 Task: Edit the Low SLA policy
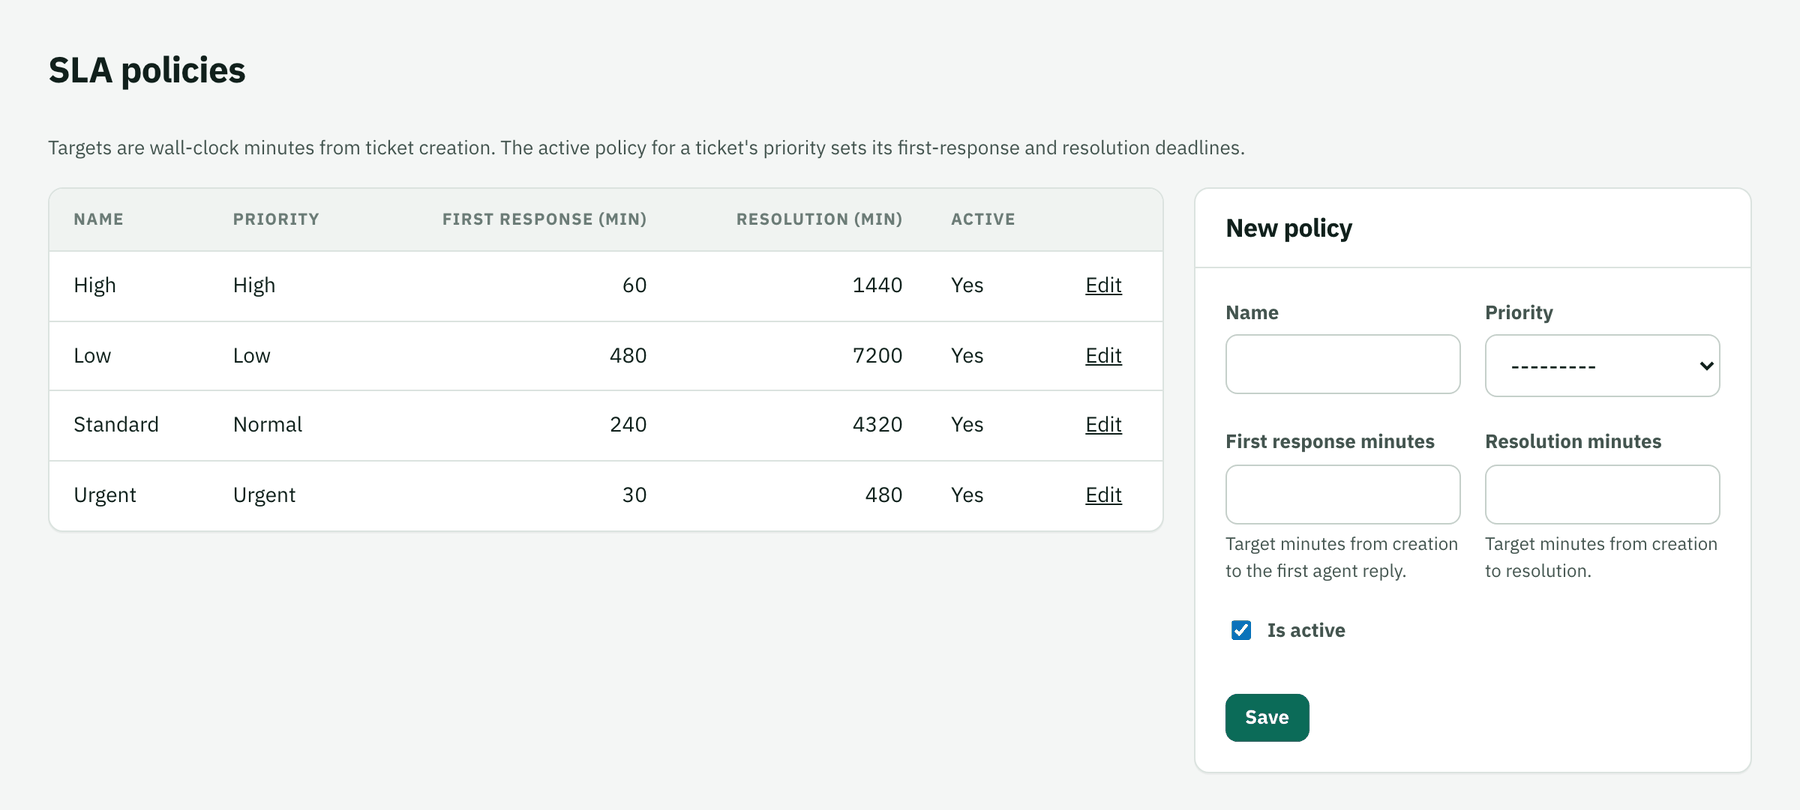pyautogui.click(x=1103, y=355)
